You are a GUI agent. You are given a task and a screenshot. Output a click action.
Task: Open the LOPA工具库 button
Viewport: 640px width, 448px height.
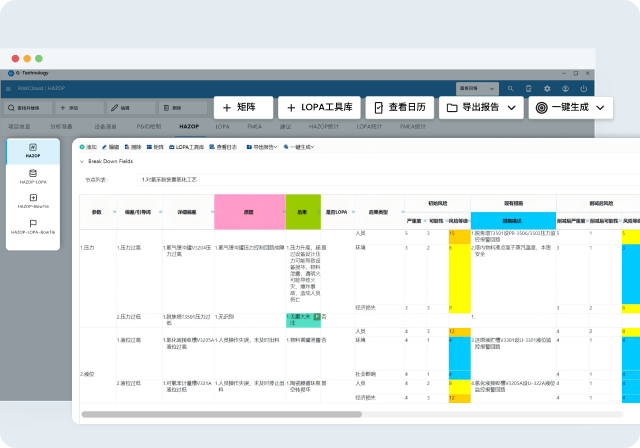(x=318, y=107)
